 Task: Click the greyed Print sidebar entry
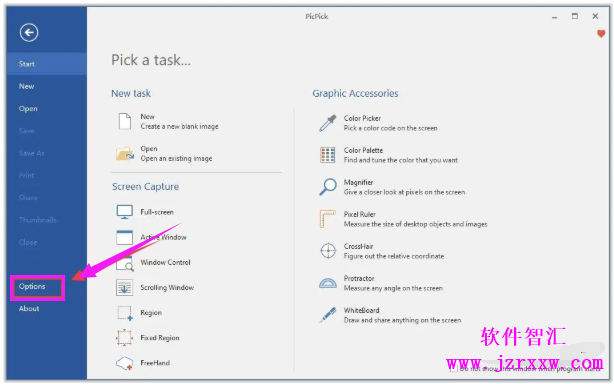26,175
